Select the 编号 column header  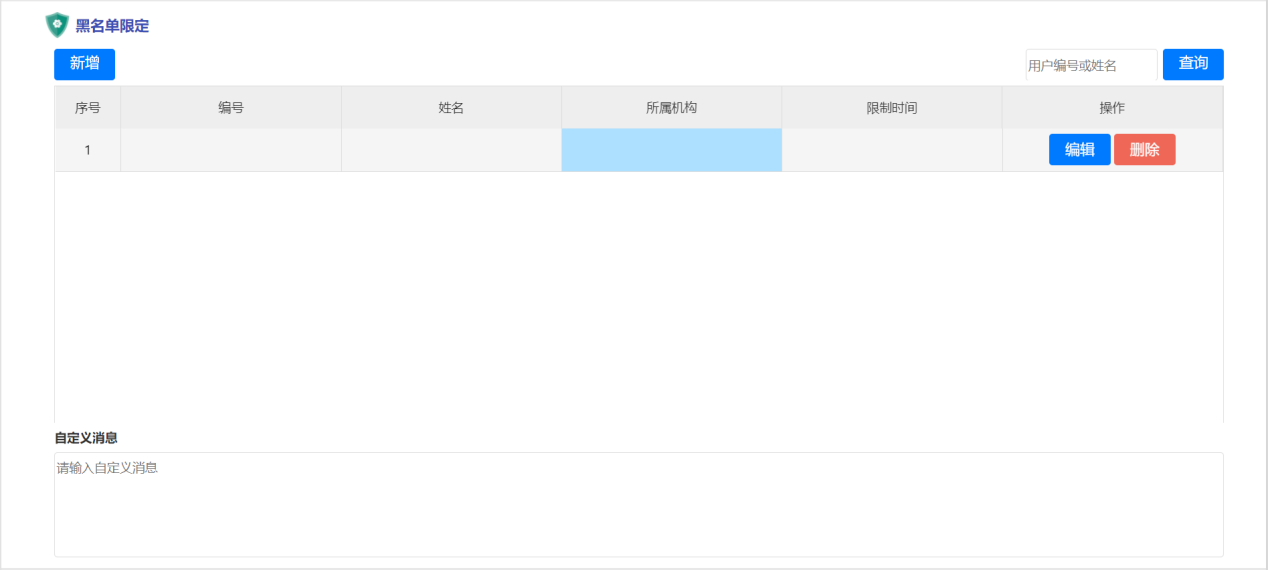click(x=231, y=108)
